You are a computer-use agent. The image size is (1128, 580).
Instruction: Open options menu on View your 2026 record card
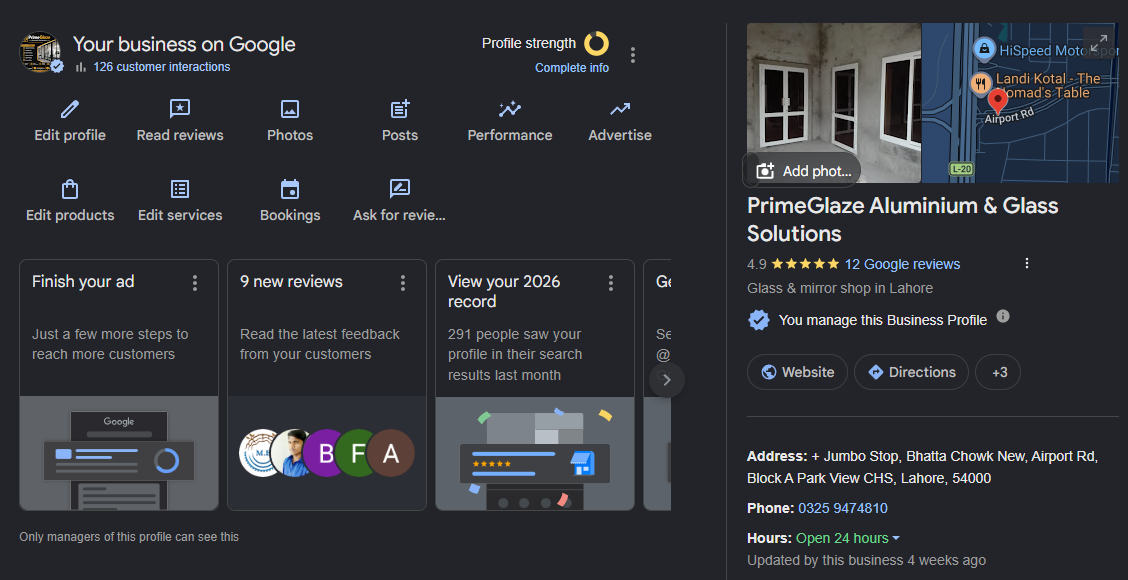click(x=611, y=283)
